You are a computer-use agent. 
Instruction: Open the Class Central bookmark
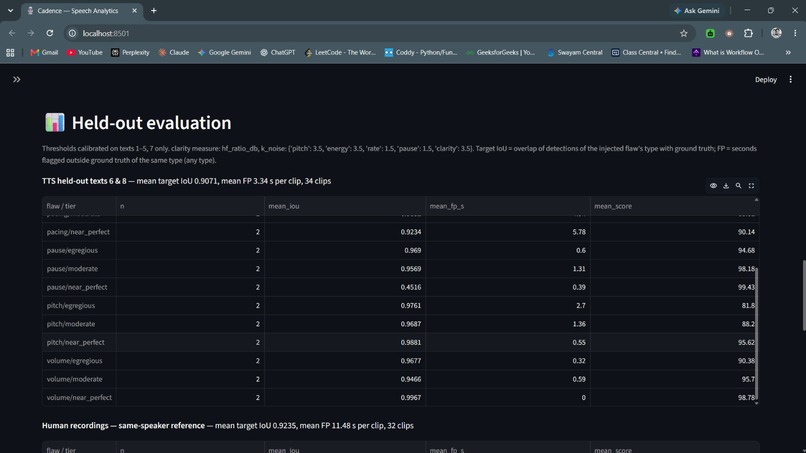(x=646, y=52)
